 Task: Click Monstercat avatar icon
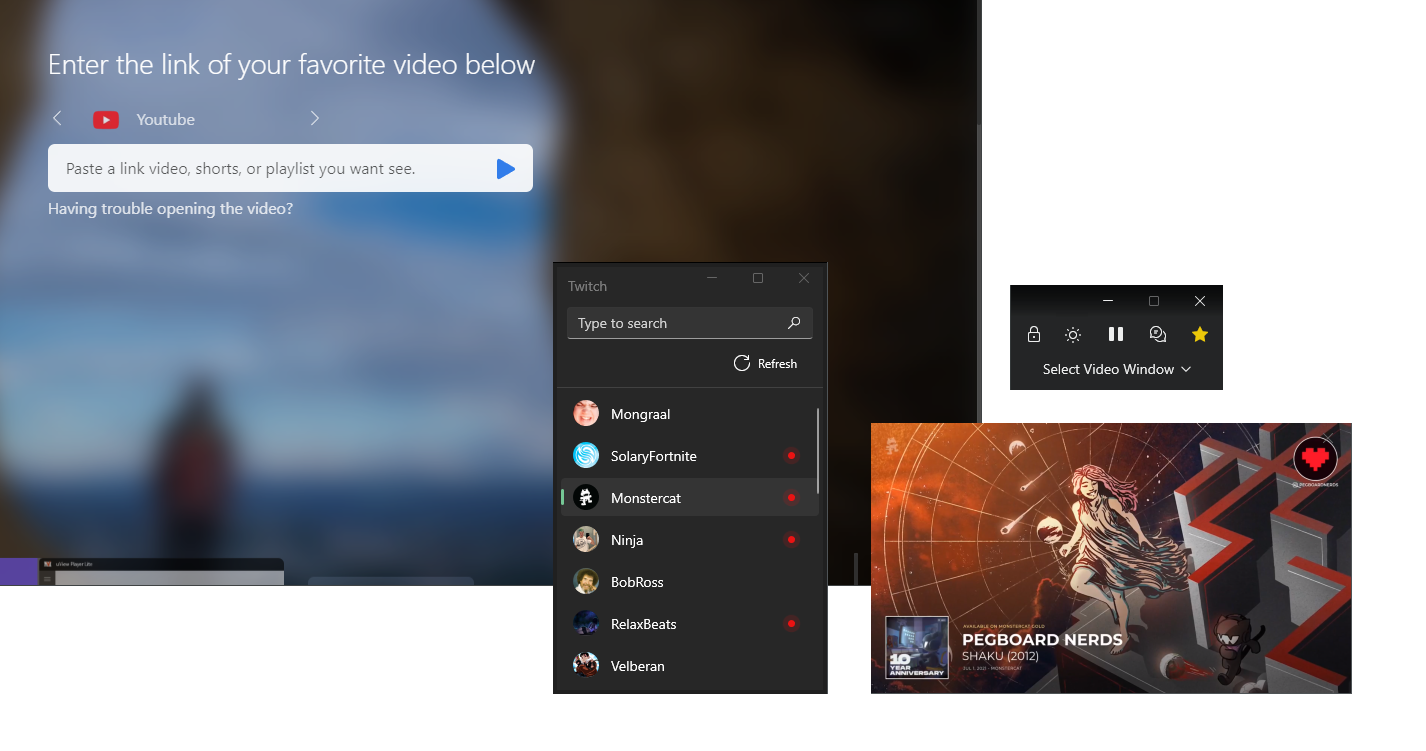(x=586, y=498)
